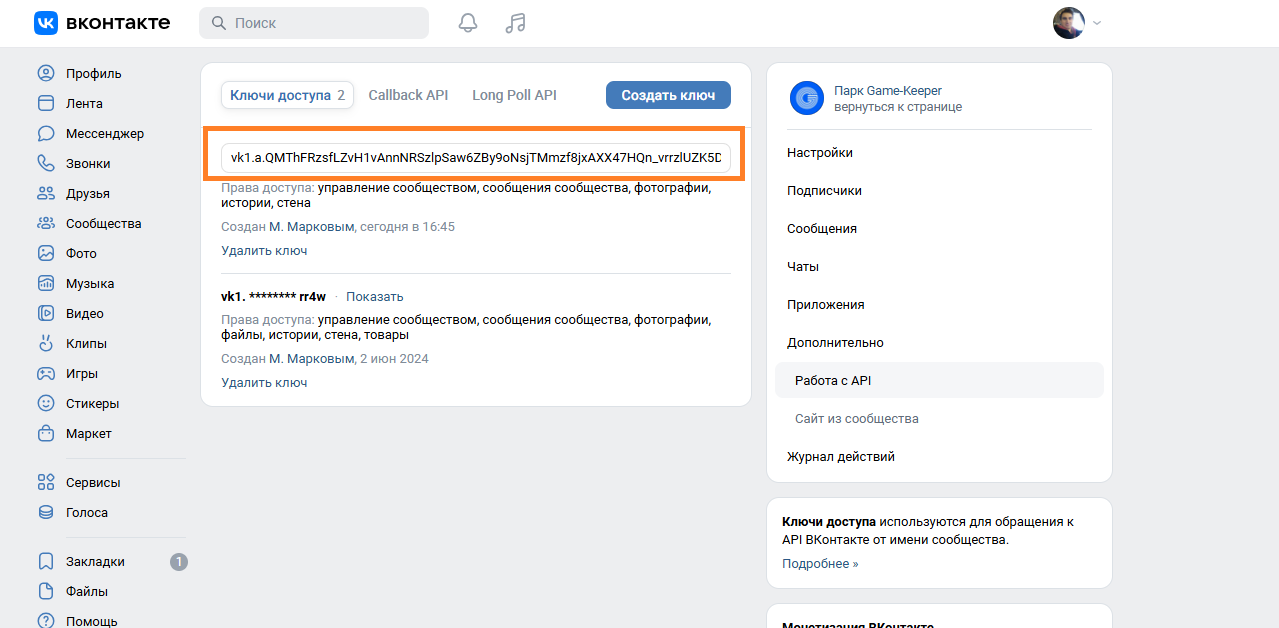Reveal the hidden key with Показать

pos(374,296)
